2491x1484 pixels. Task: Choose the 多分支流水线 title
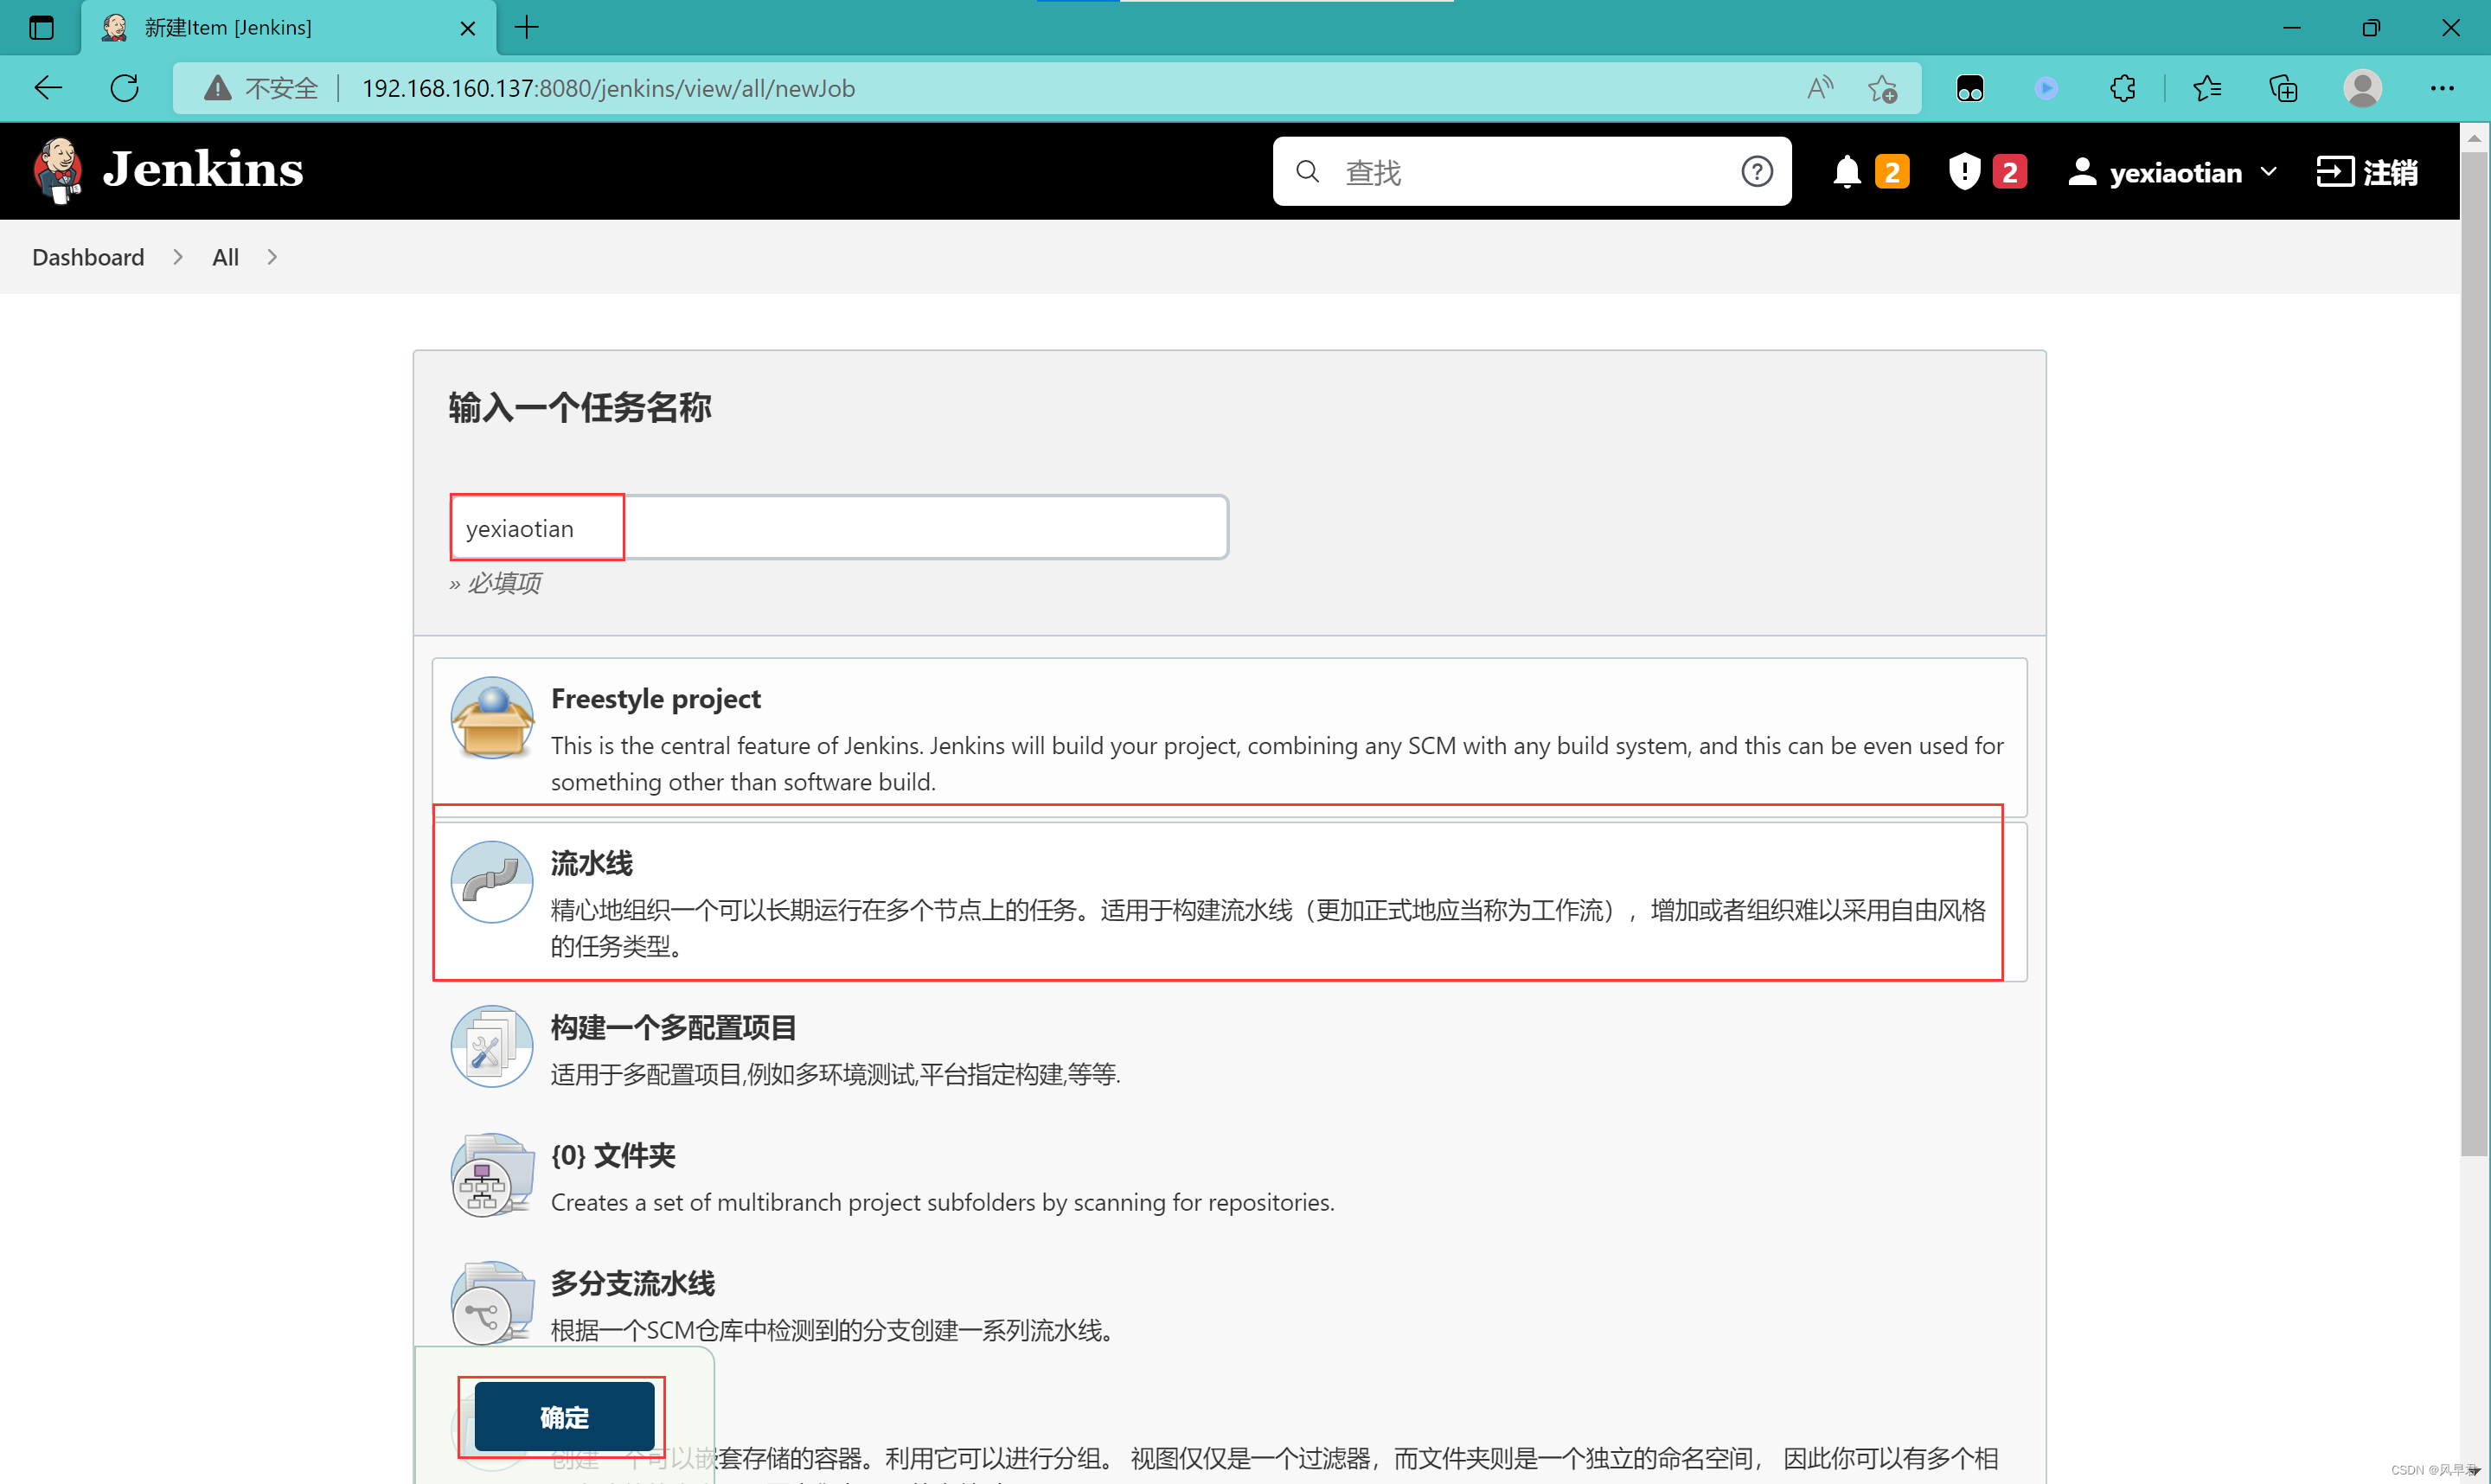click(633, 1283)
